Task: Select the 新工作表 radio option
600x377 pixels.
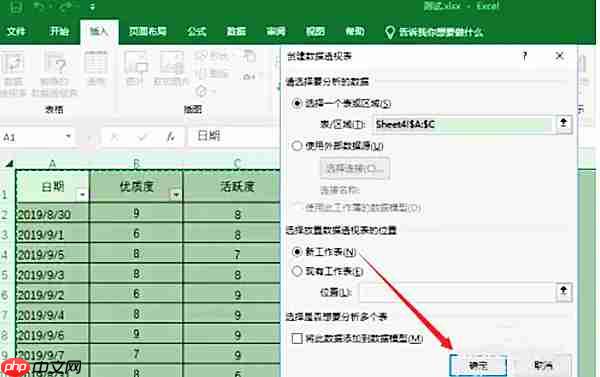Action: 297,252
